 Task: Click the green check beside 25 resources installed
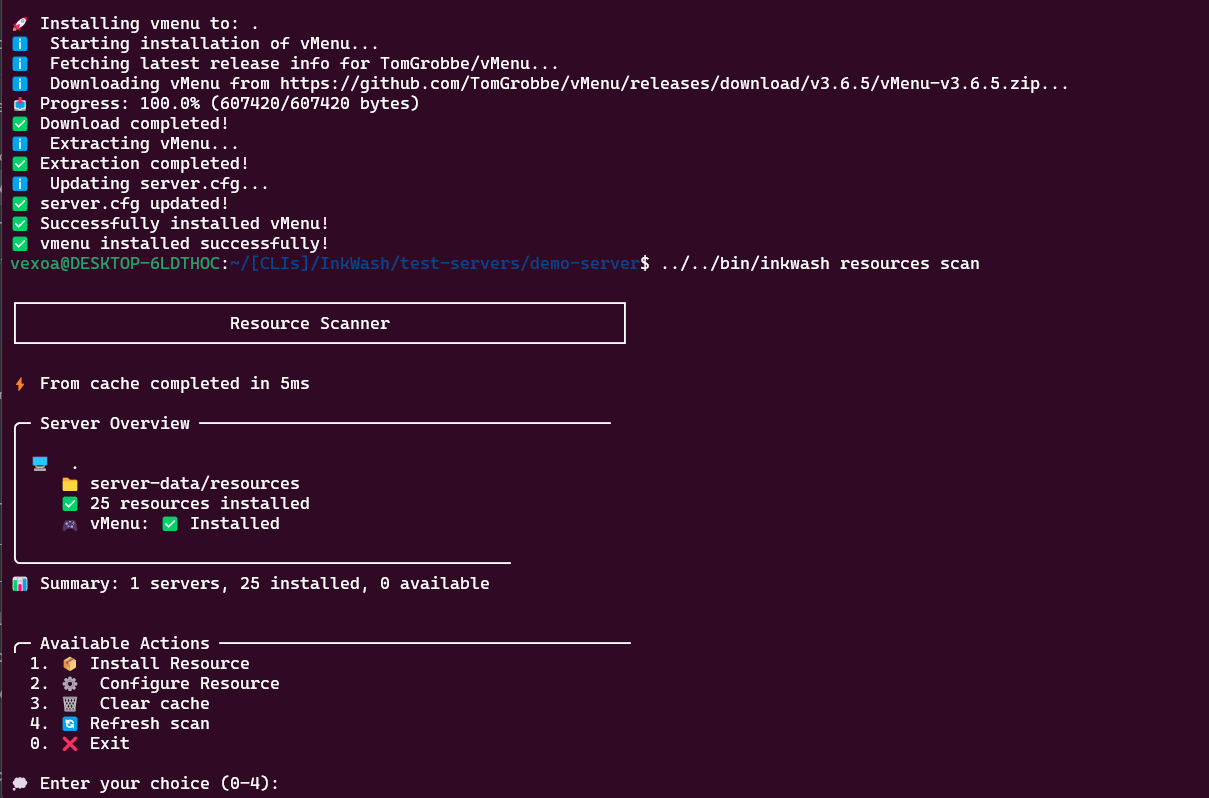[x=70, y=503]
